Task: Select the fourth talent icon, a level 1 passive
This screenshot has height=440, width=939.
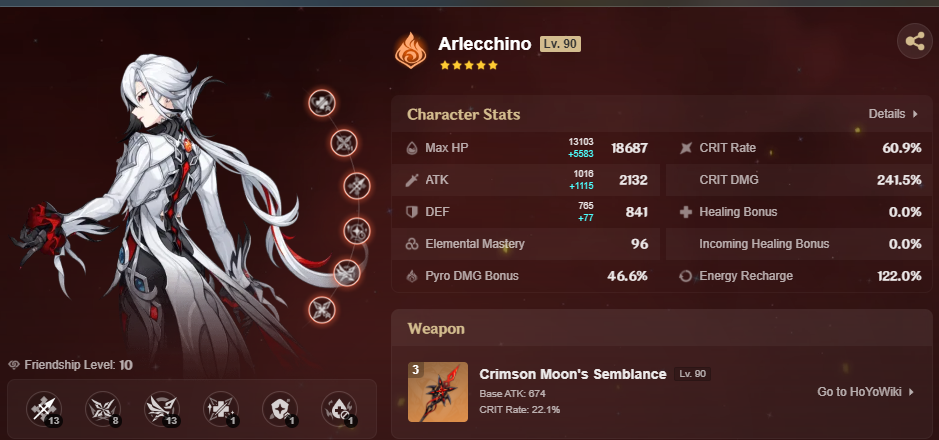Action: click(x=221, y=409)
